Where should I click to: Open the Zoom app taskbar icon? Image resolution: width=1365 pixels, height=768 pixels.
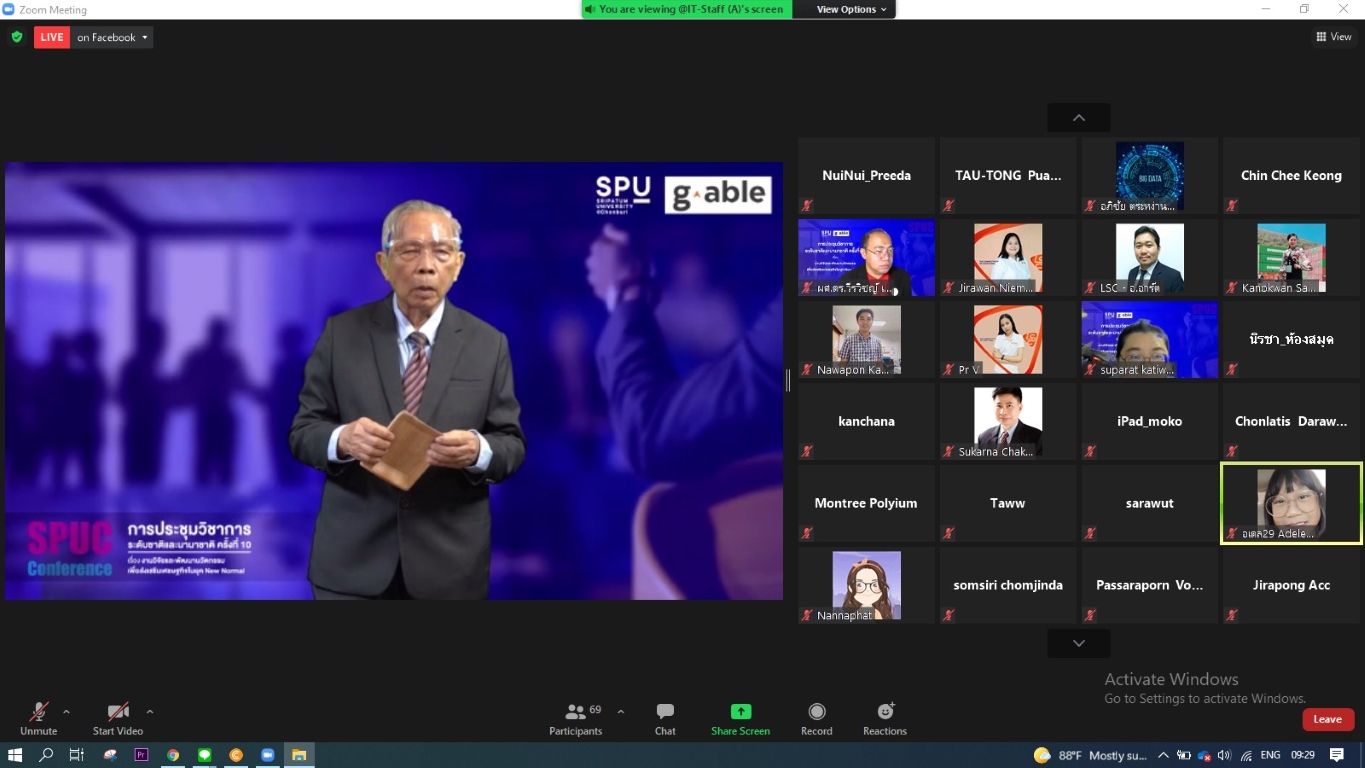[x=267, y=755]
